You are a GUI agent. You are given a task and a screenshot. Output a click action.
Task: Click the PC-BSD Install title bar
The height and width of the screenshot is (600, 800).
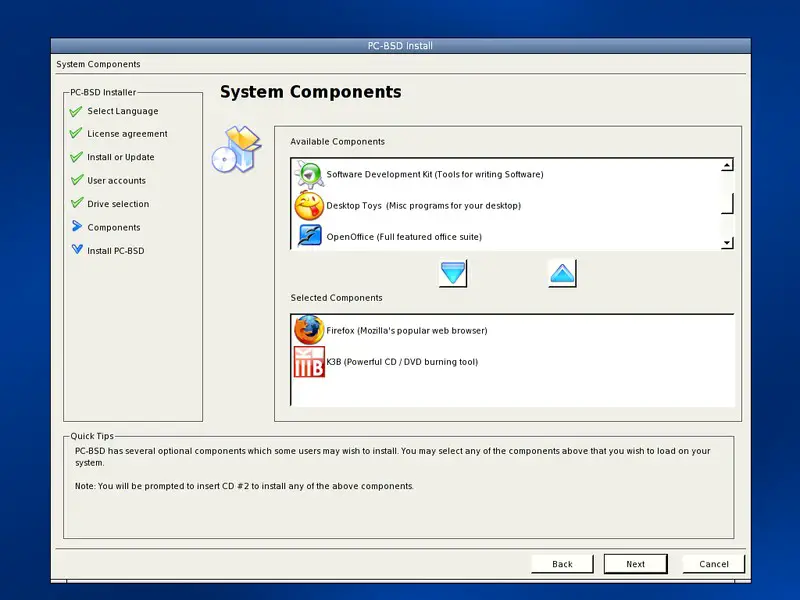tap(401, 45)
